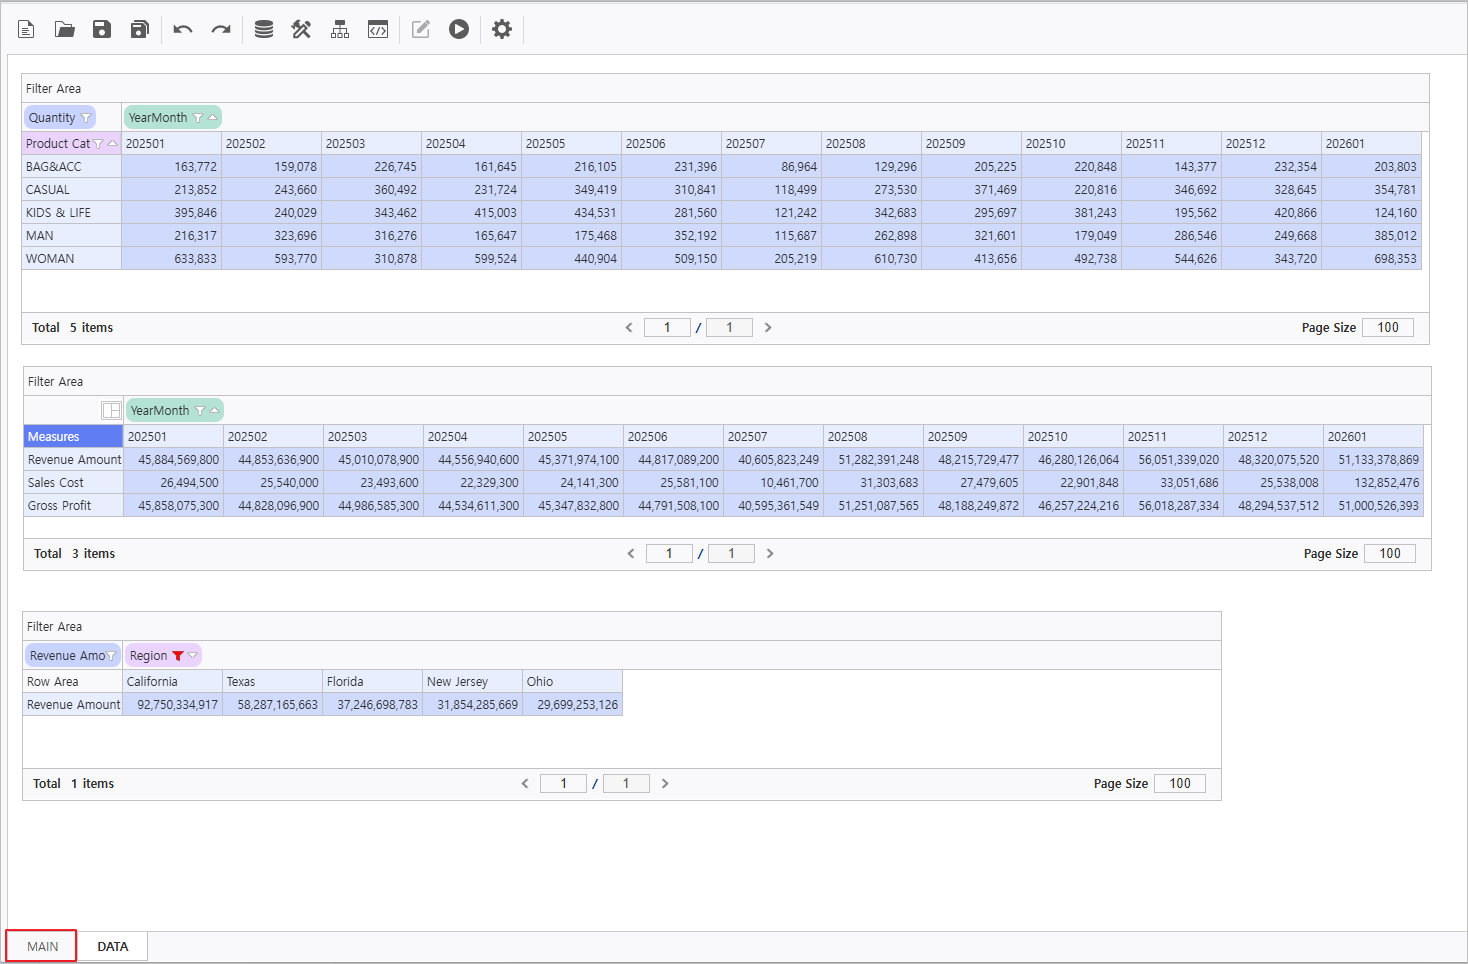Toggle filter on the Quantity field chip
The height and width of the screenshot is (964, 1468).
[x=86, y=118]
